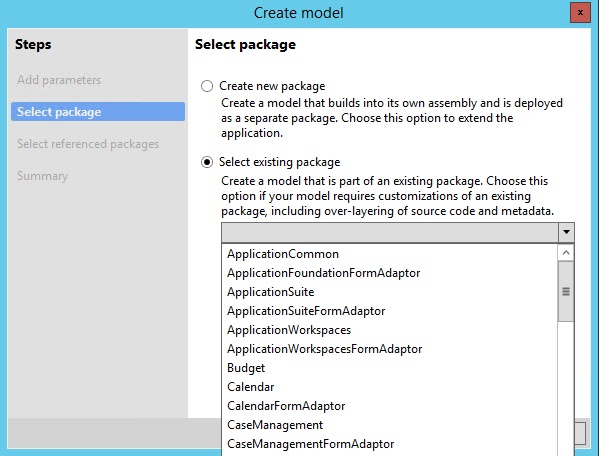Image resolution: width=599 pixels, height=456 pixels.
Task: Choose the Select existing package option
Action: (x=207, y=162)
